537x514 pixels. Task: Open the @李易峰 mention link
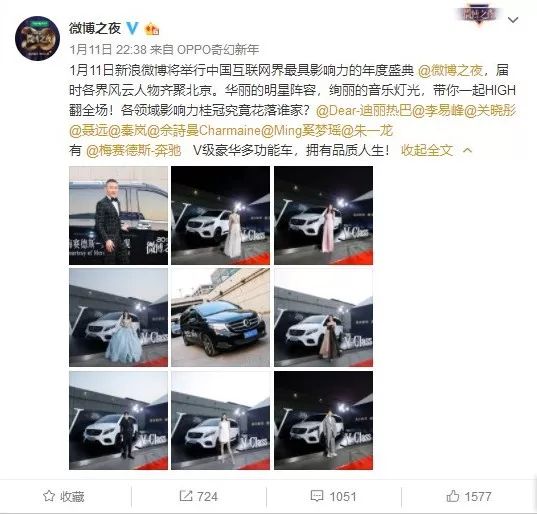[x=438, y=111]
